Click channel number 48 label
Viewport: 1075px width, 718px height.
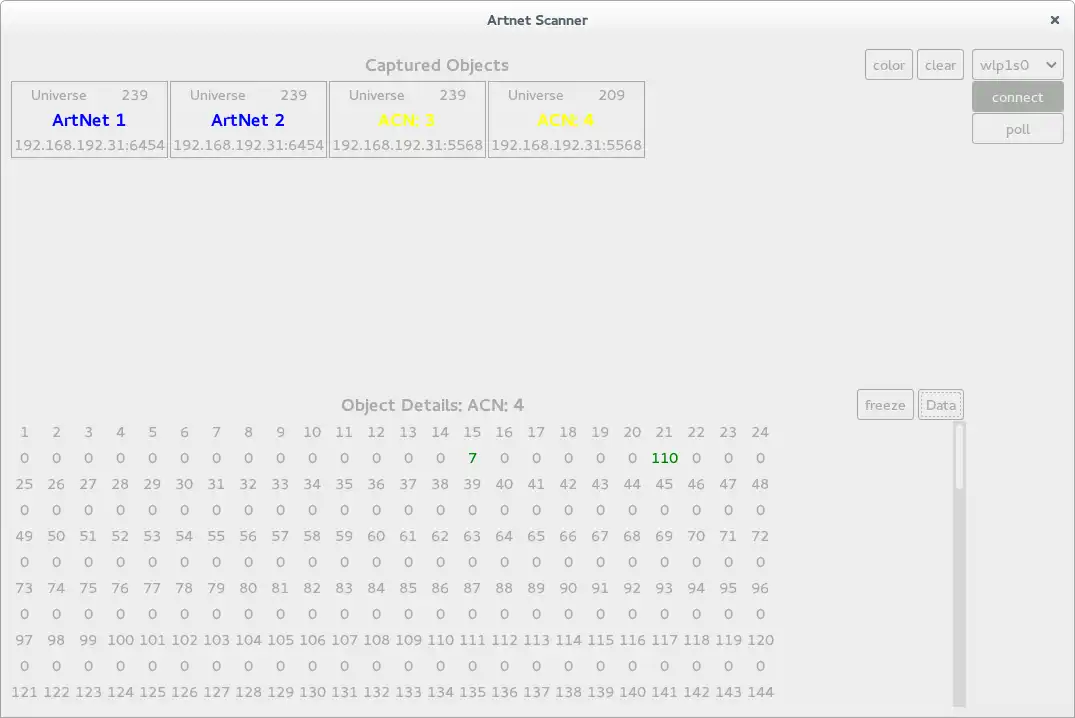click(x=760, y=484)
